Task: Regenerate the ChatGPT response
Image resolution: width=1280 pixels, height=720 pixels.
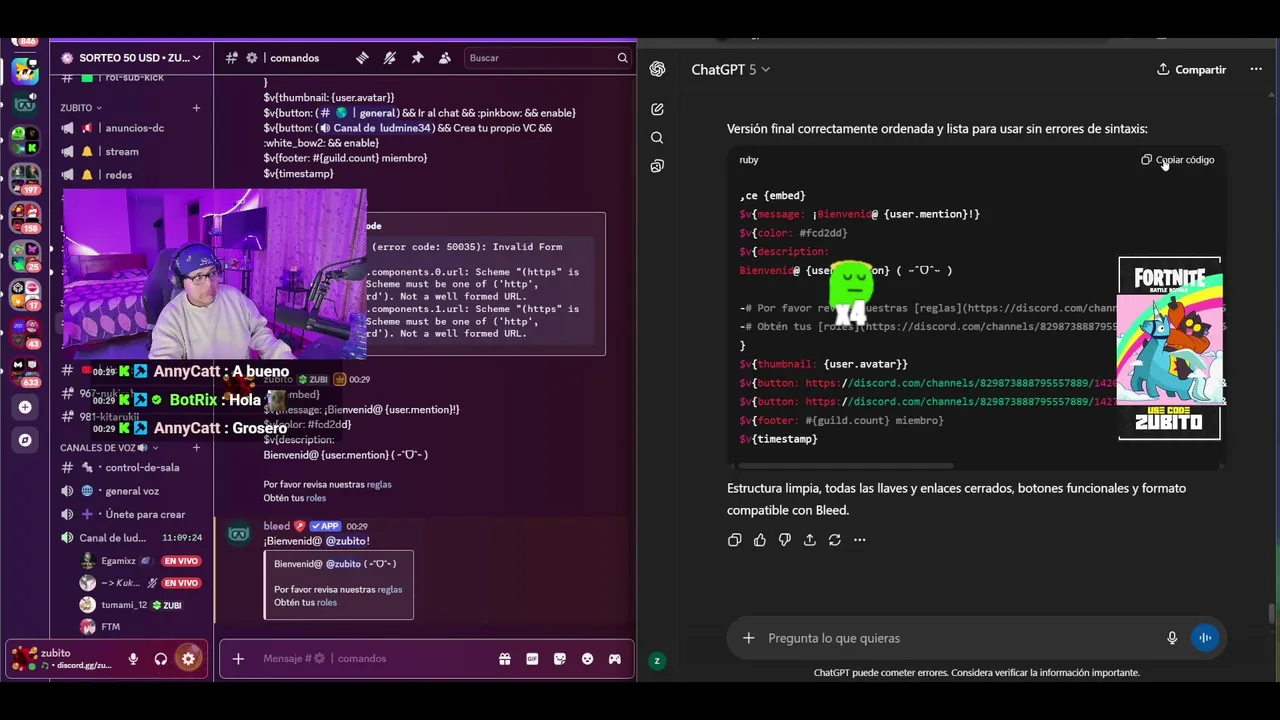Action: click(834, 540)
